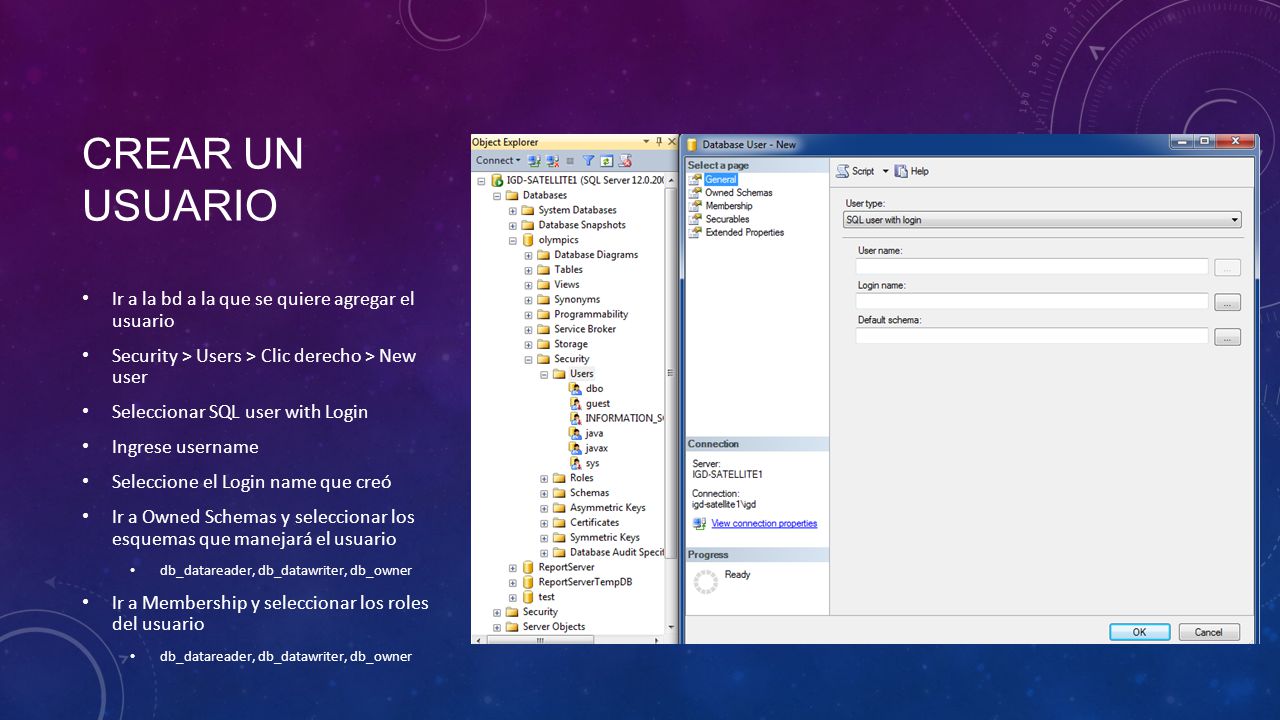Click the IGD-SATELLITE1 server icon in the tree
The height and width of the screenshot is (720, 1280).
pos(497,180)
